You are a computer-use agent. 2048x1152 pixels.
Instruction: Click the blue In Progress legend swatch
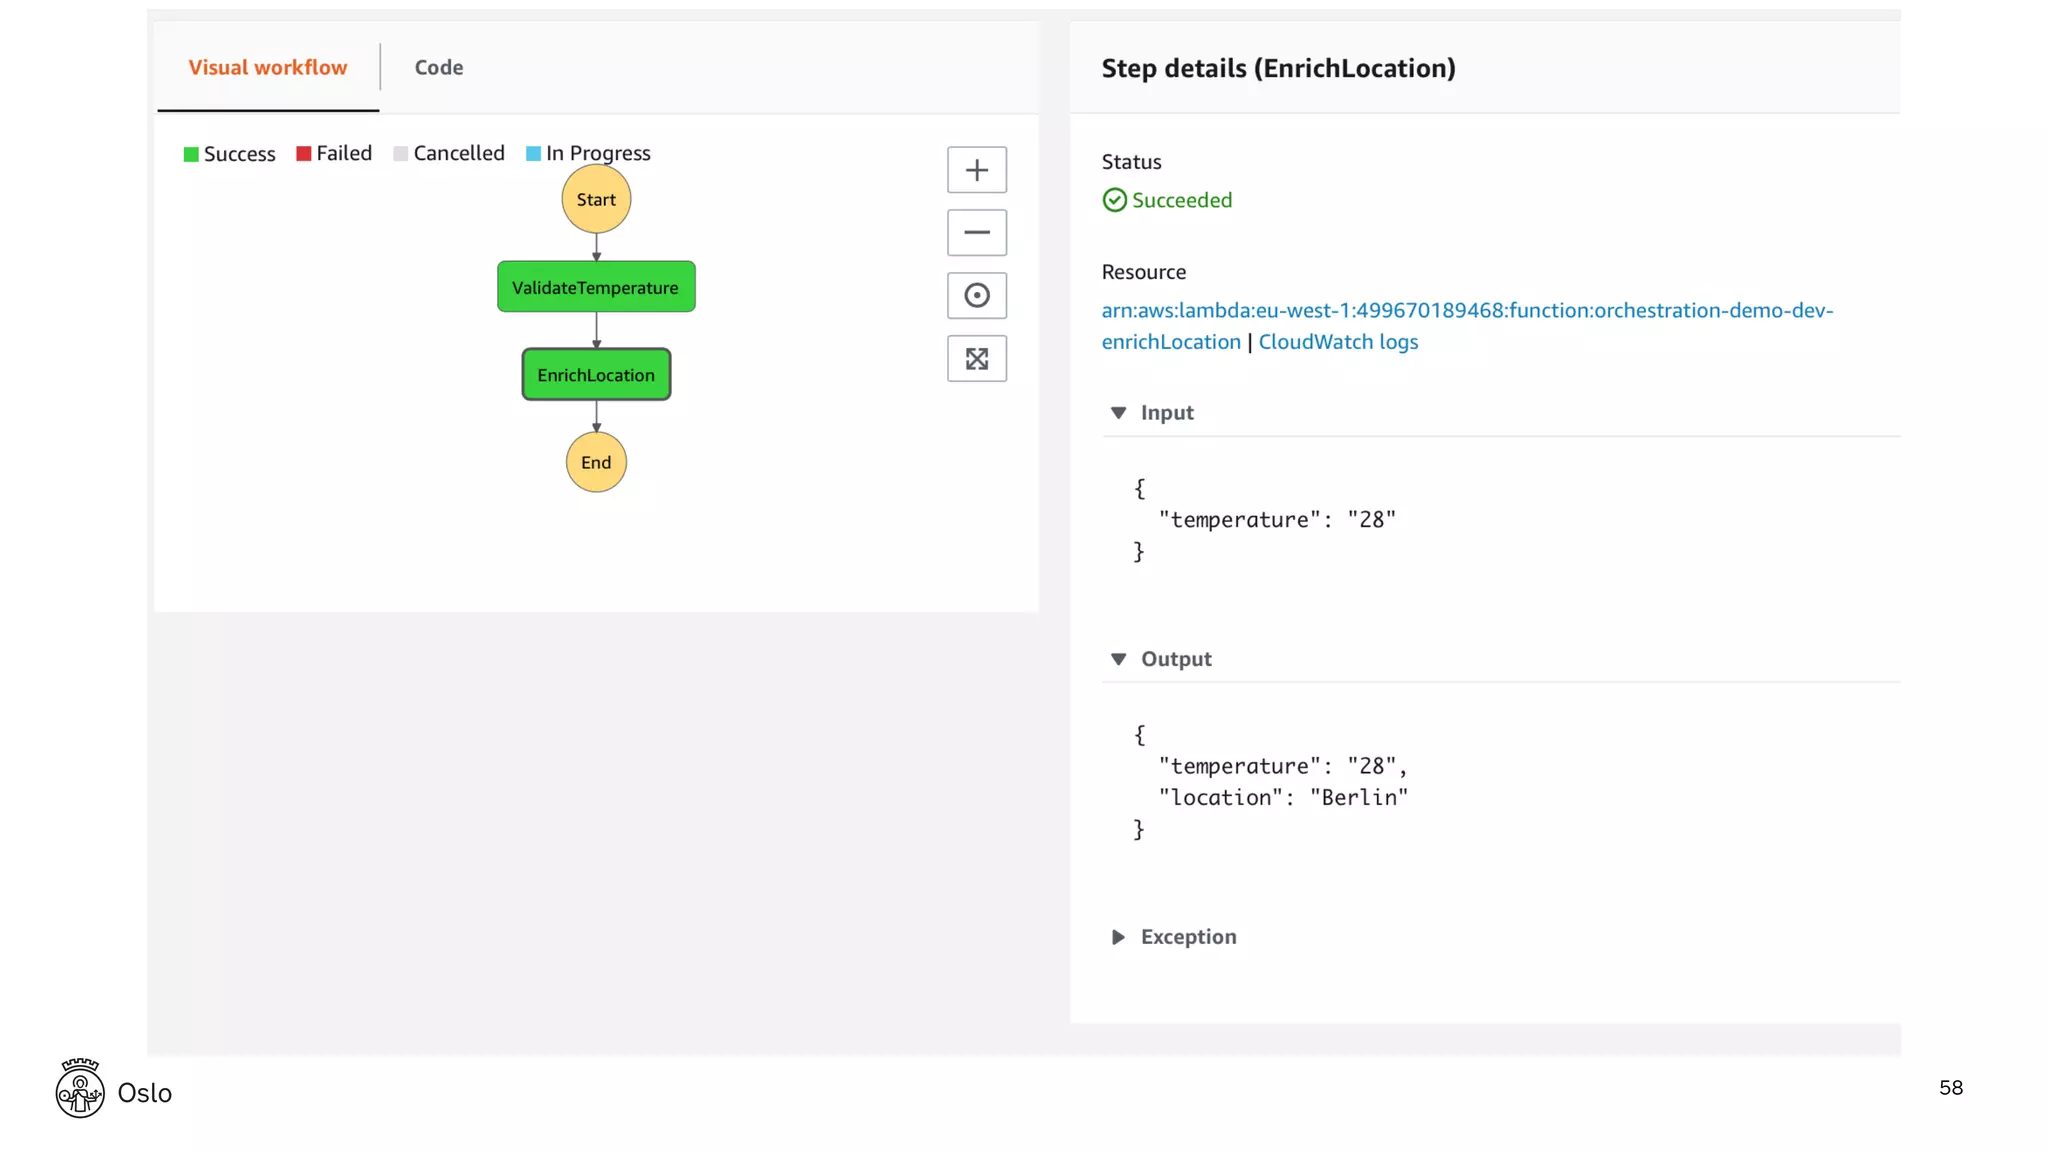coord(534,153)
